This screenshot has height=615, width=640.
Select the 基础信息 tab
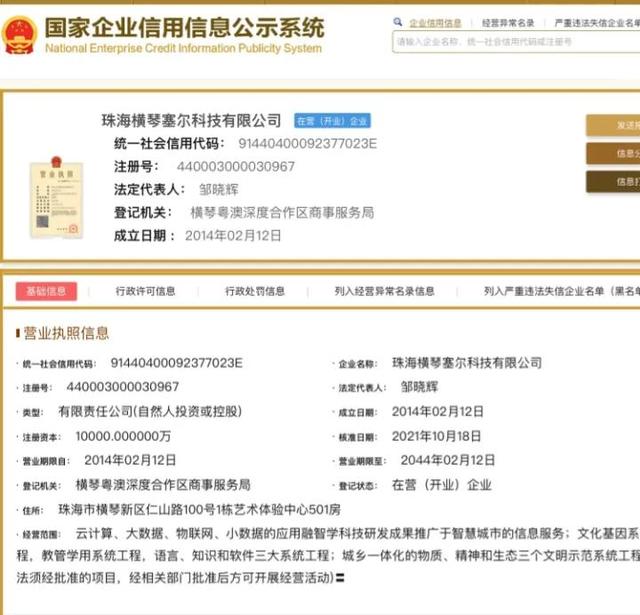[x=46, y=291]
